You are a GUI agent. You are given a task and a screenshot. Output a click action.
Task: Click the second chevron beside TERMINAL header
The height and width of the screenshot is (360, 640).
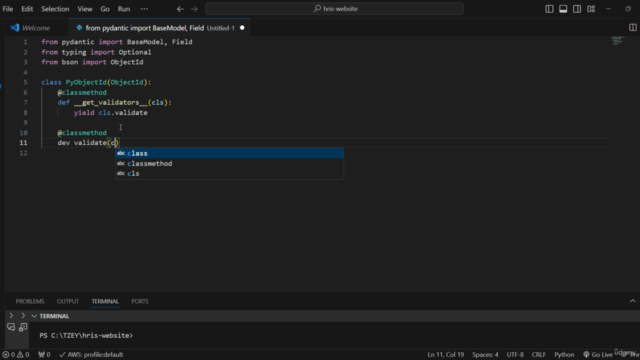click(x=23, y=316)
